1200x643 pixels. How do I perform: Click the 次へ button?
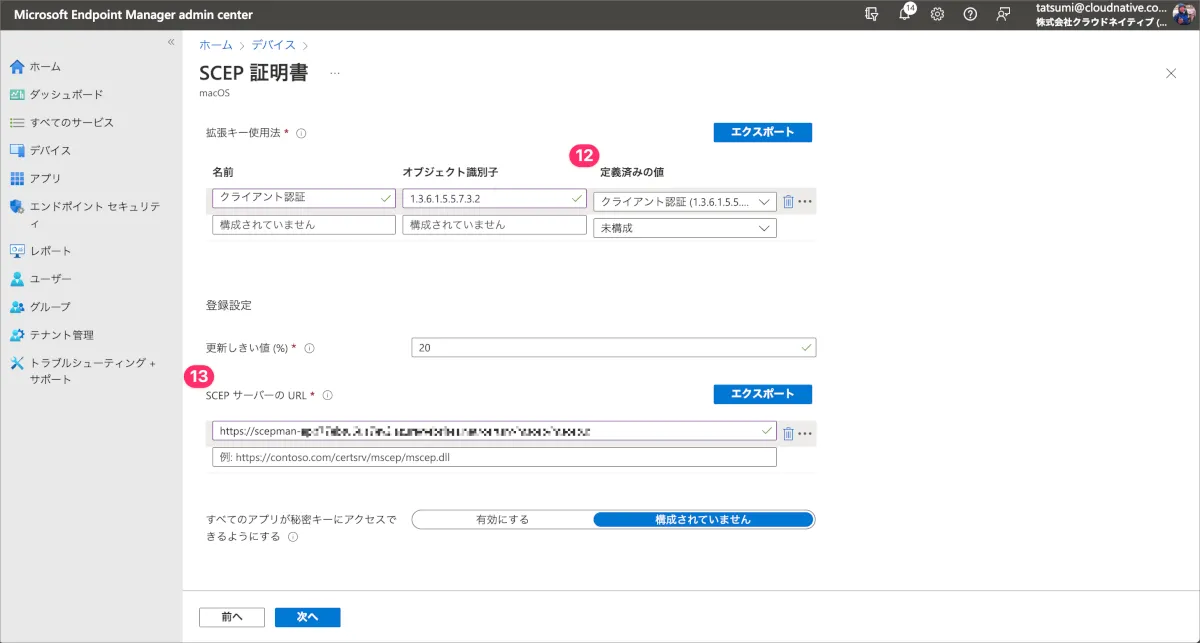[307, 617]
